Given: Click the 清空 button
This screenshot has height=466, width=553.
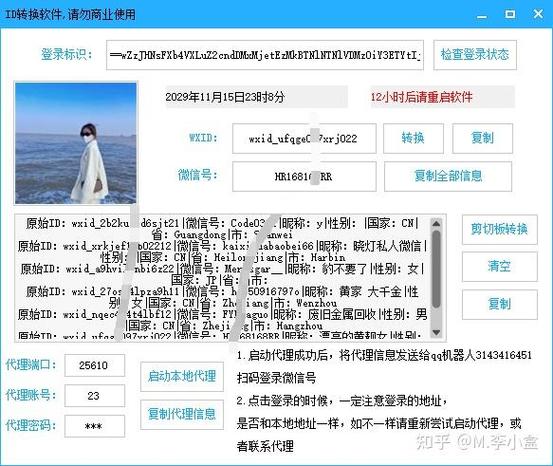Looking at the screenshot, I should [499, 266].
